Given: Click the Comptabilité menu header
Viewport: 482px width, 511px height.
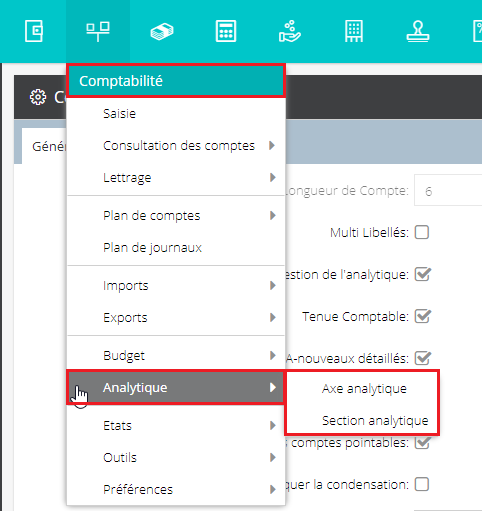Looking at the screenshot, I should point(176,81).
